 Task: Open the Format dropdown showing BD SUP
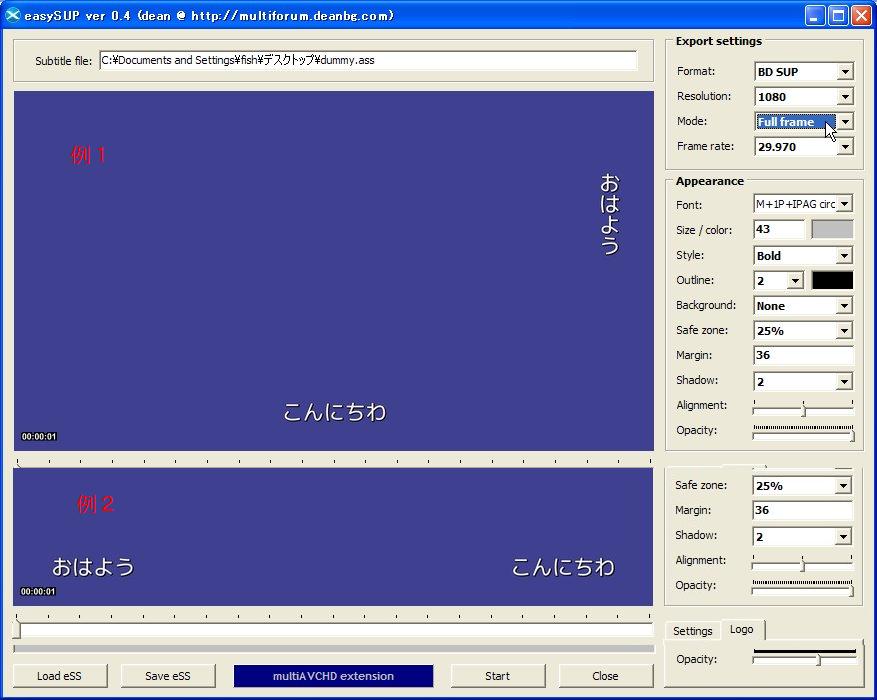[x=803, y=72]
